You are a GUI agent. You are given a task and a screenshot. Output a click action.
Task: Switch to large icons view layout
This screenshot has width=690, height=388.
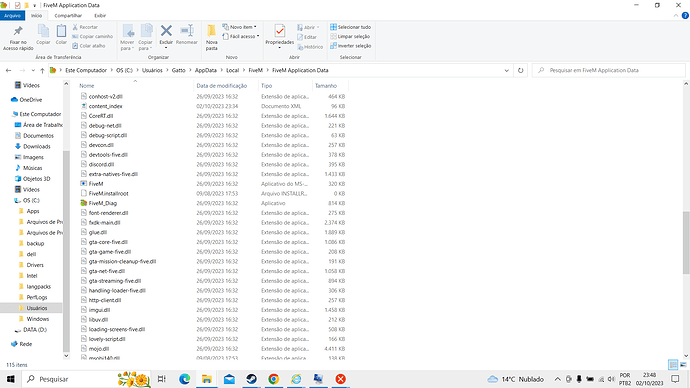683,365
